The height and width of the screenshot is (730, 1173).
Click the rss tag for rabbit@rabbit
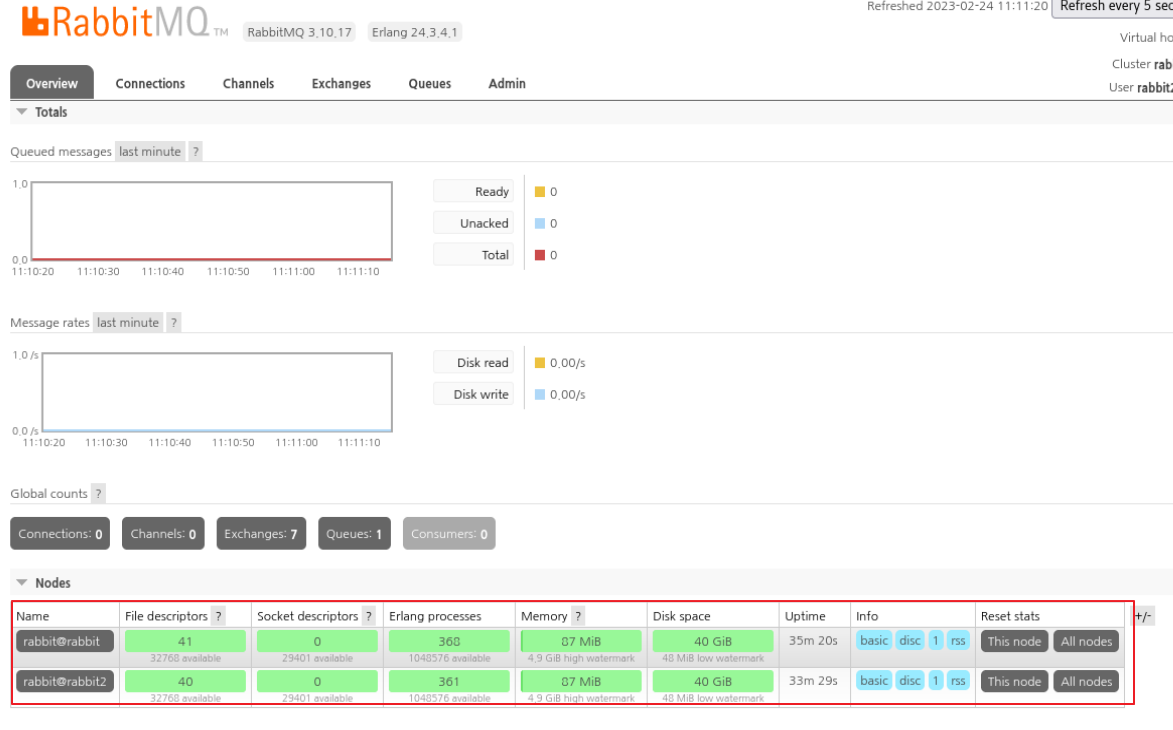click(958, 641)
